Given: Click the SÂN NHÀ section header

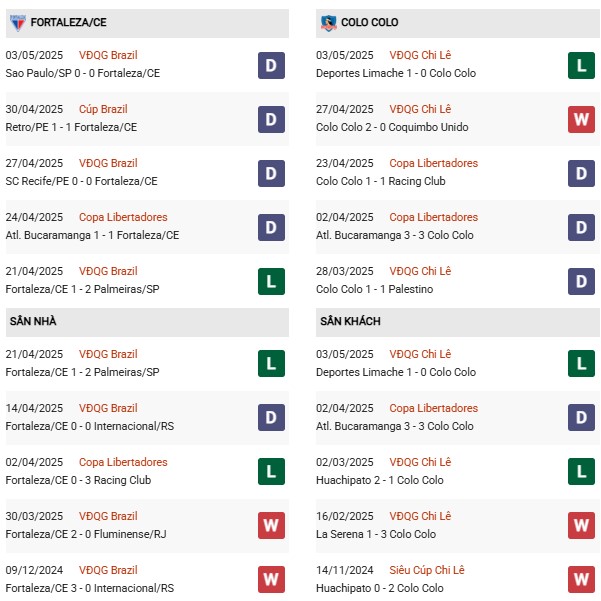Looking at the screenshot, I should tap(33, 321).
